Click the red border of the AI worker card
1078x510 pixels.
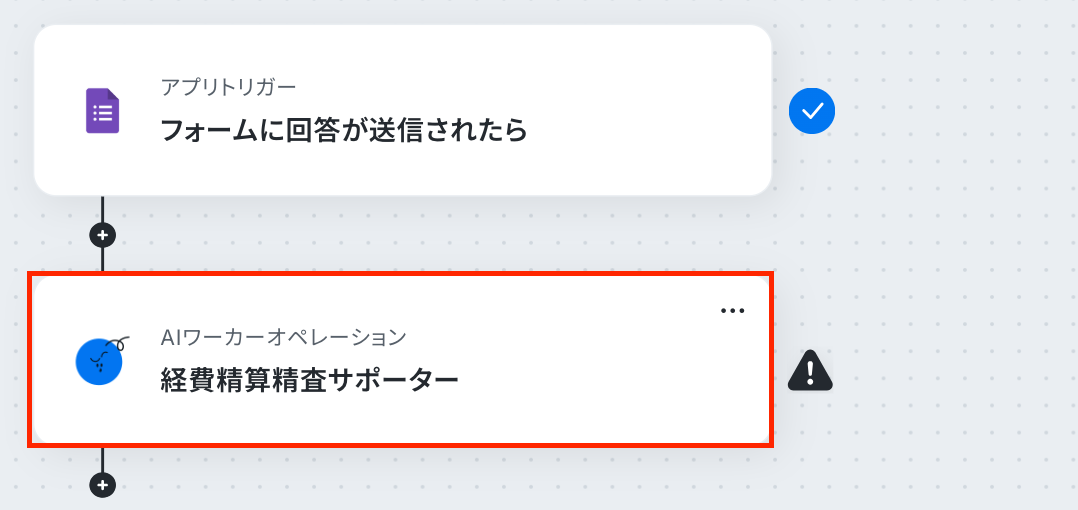(x=401, y=274)
